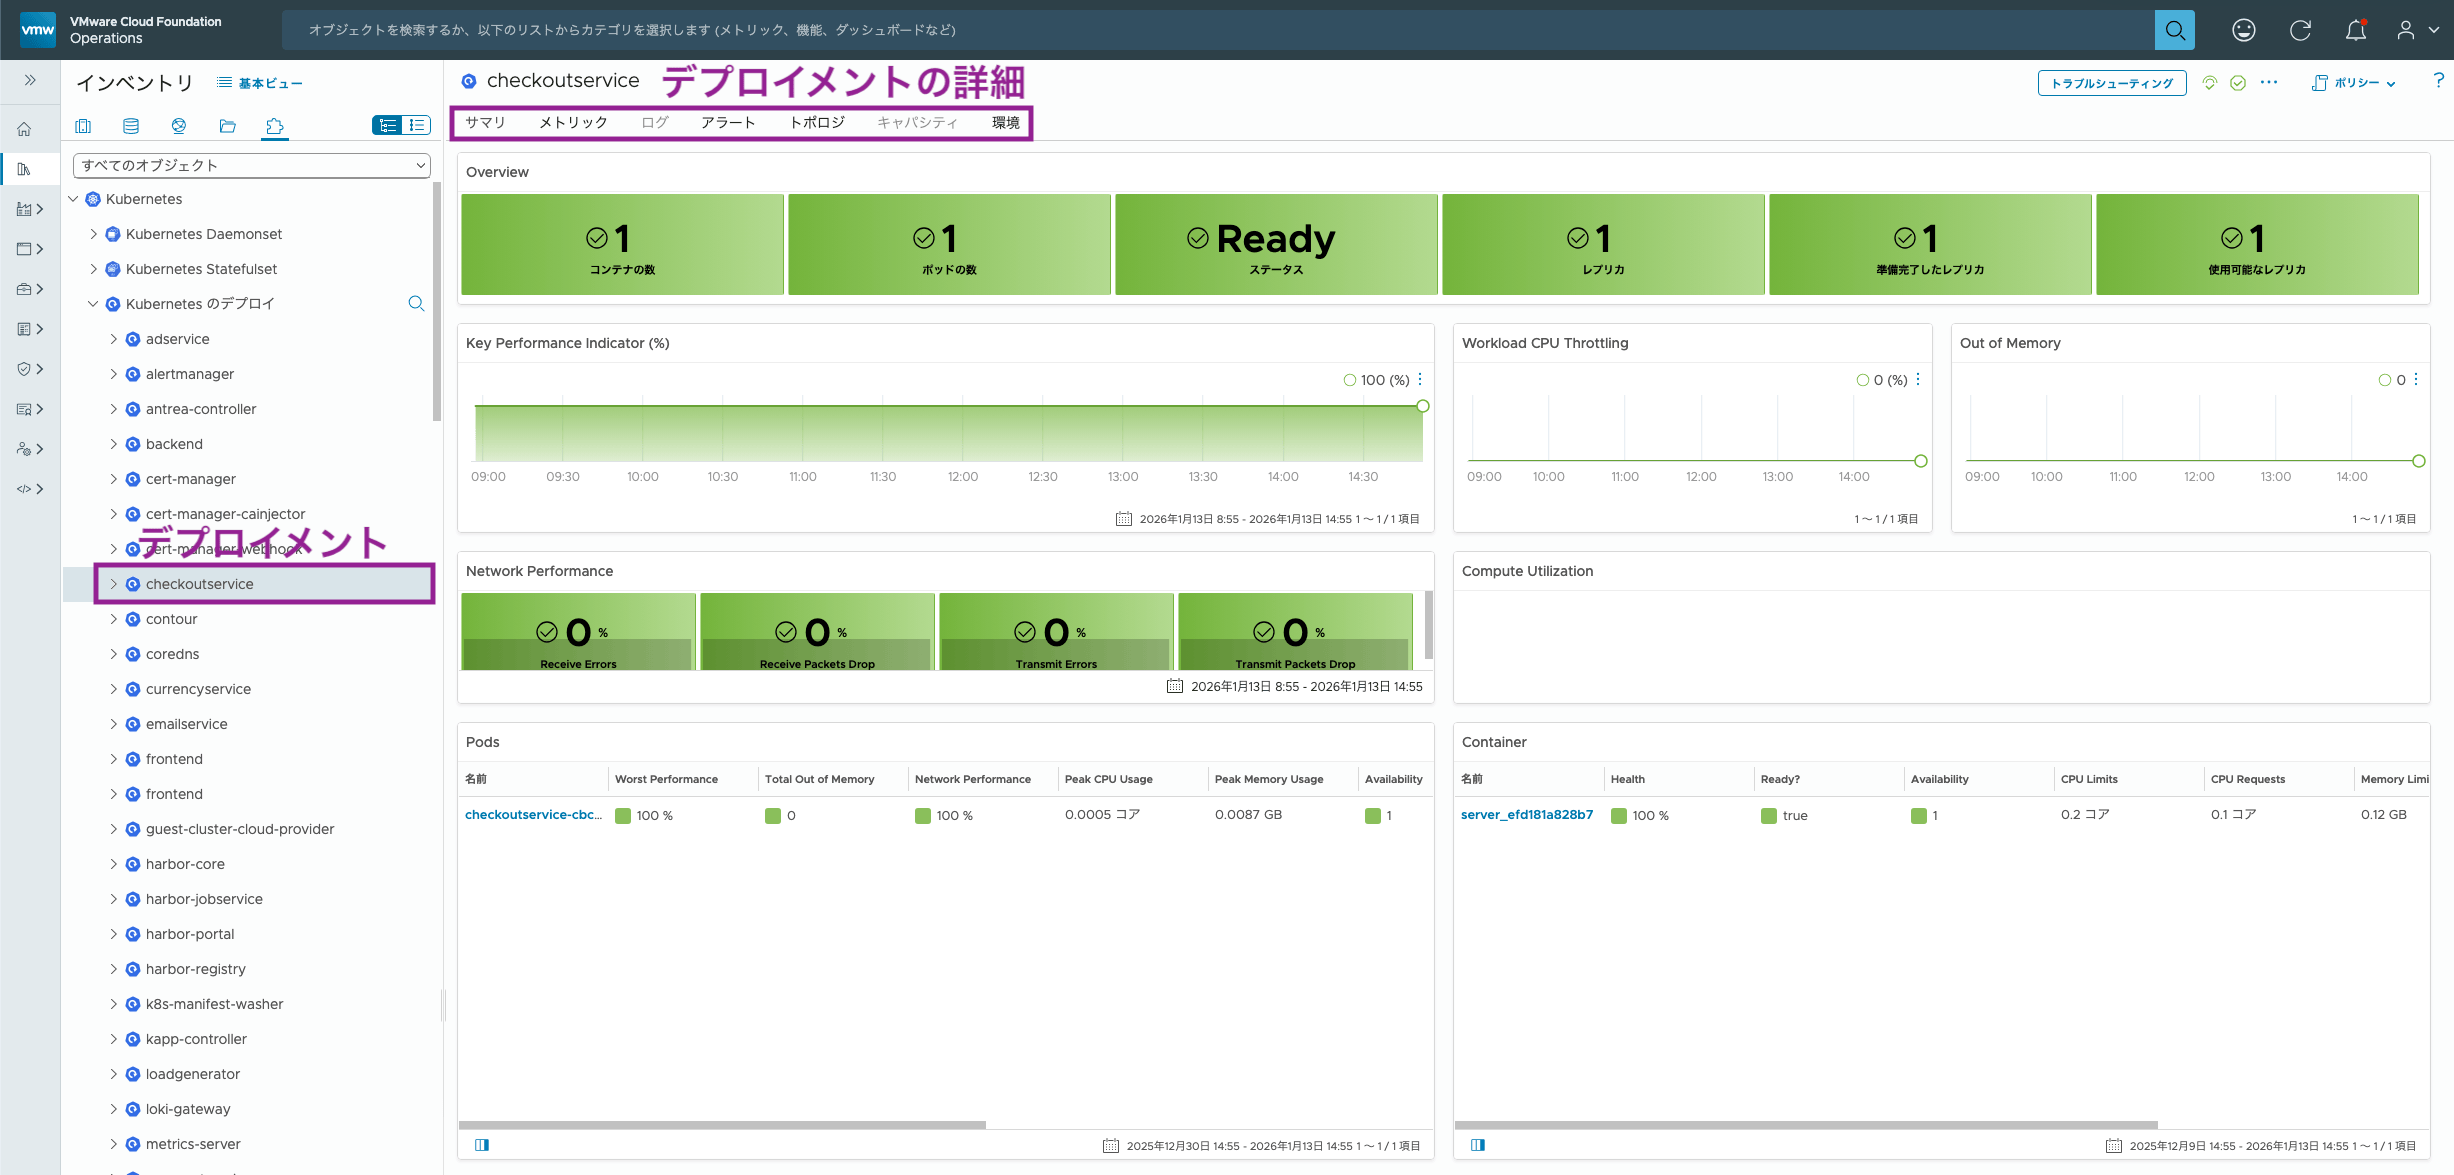Click the search magnifier button in top bar

pos(2174,30)
